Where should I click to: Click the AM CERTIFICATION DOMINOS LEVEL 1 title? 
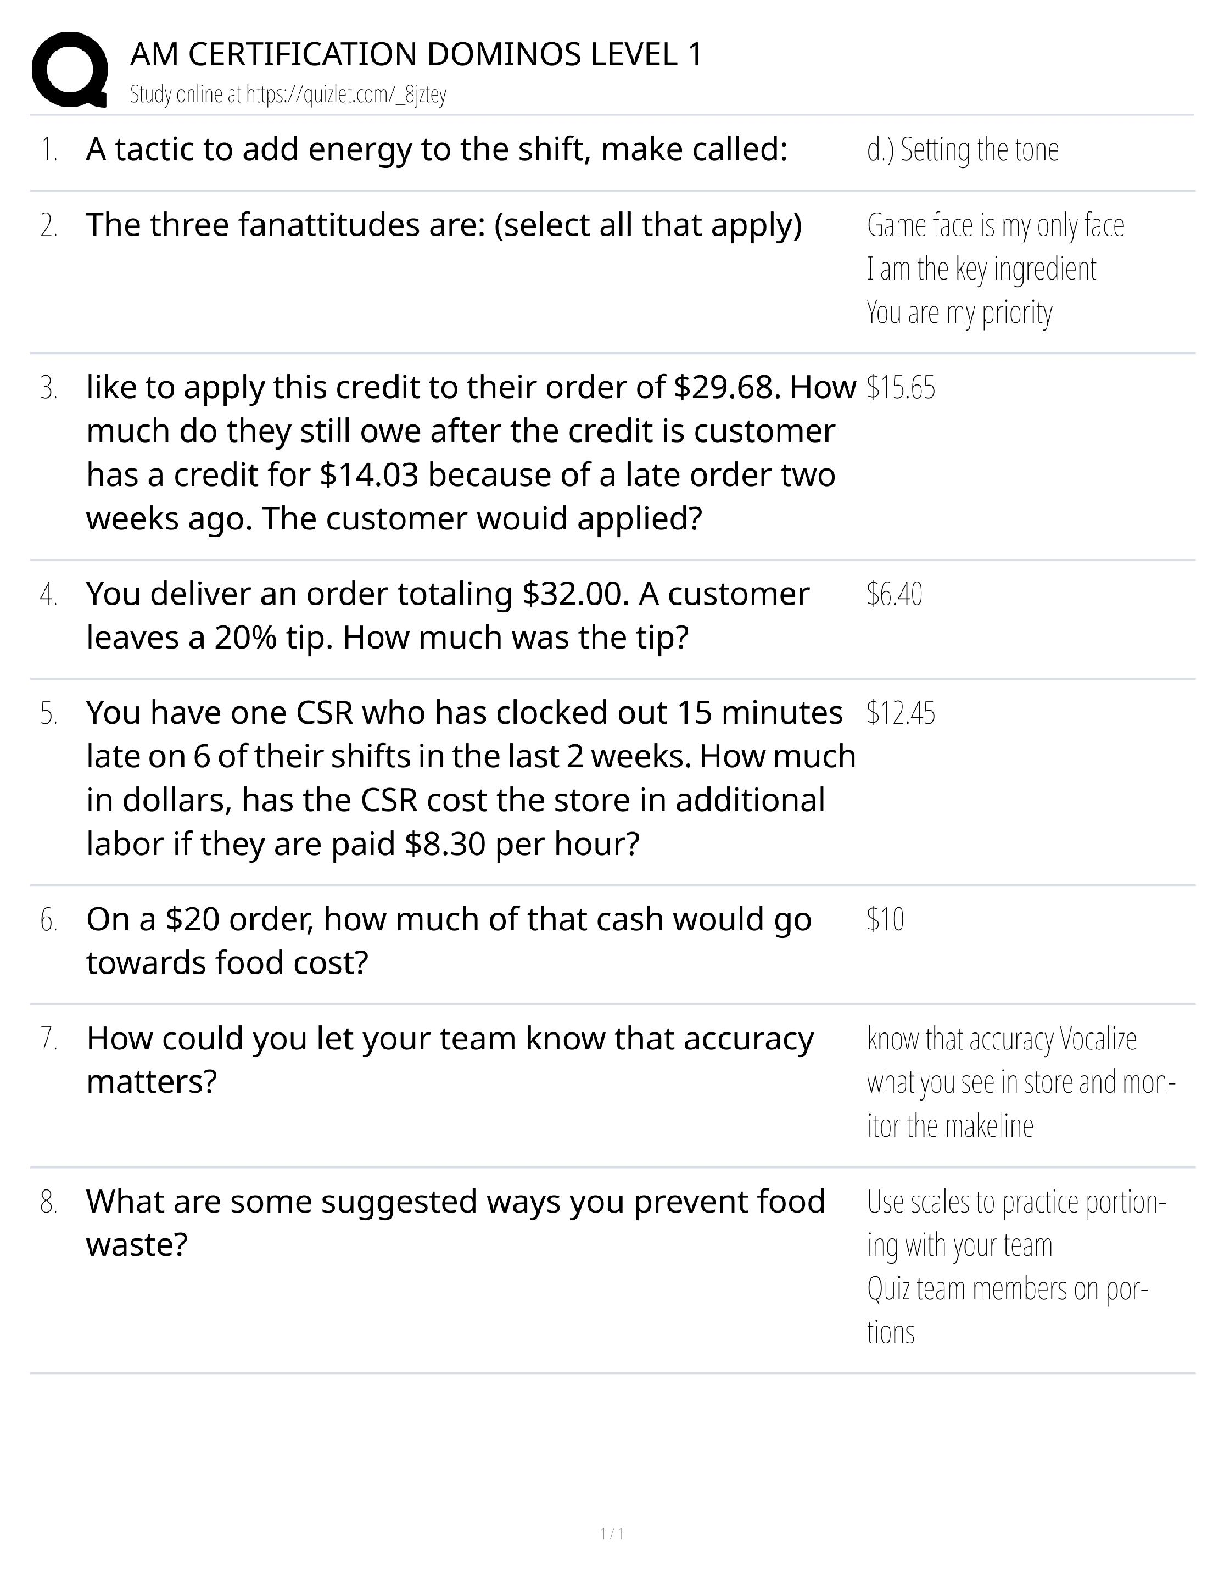[416, 53]
